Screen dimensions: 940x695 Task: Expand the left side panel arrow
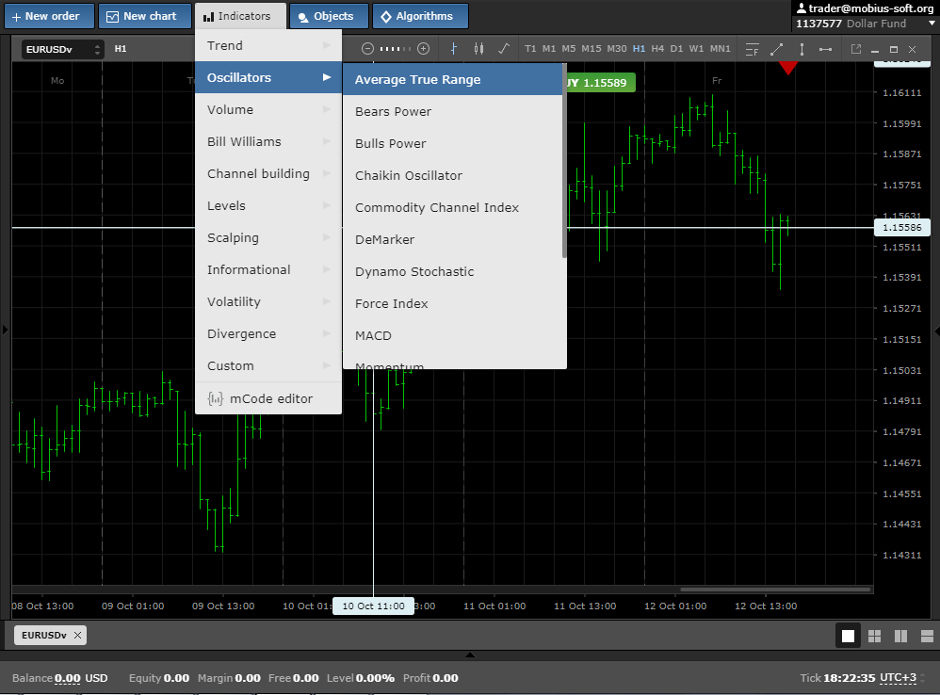[x=5, y=329]
